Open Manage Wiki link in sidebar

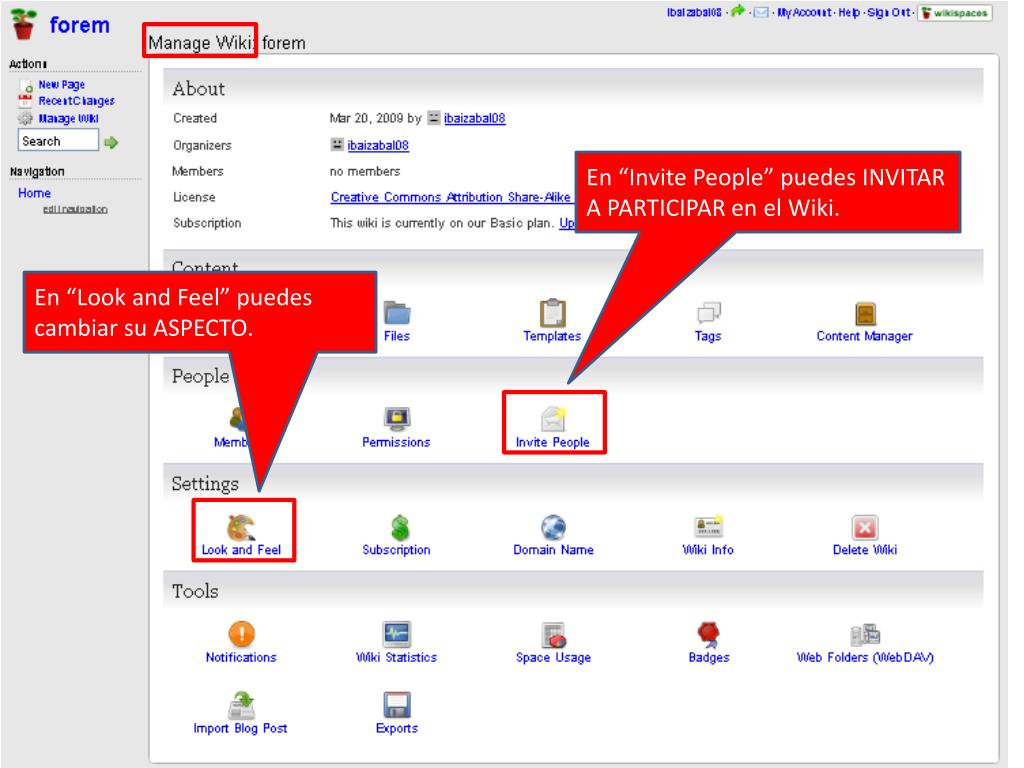pos(69,118)
